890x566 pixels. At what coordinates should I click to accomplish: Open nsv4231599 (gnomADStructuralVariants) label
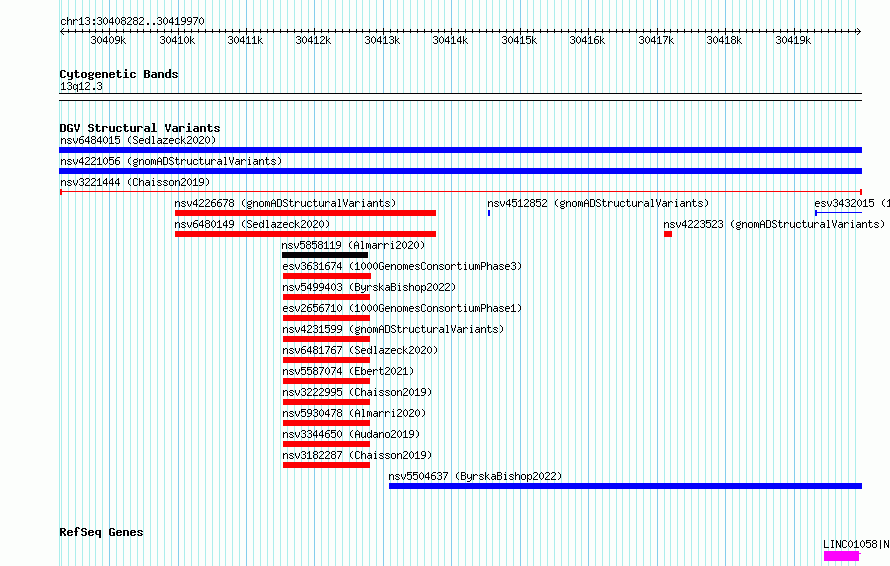[x=393, y=329]
